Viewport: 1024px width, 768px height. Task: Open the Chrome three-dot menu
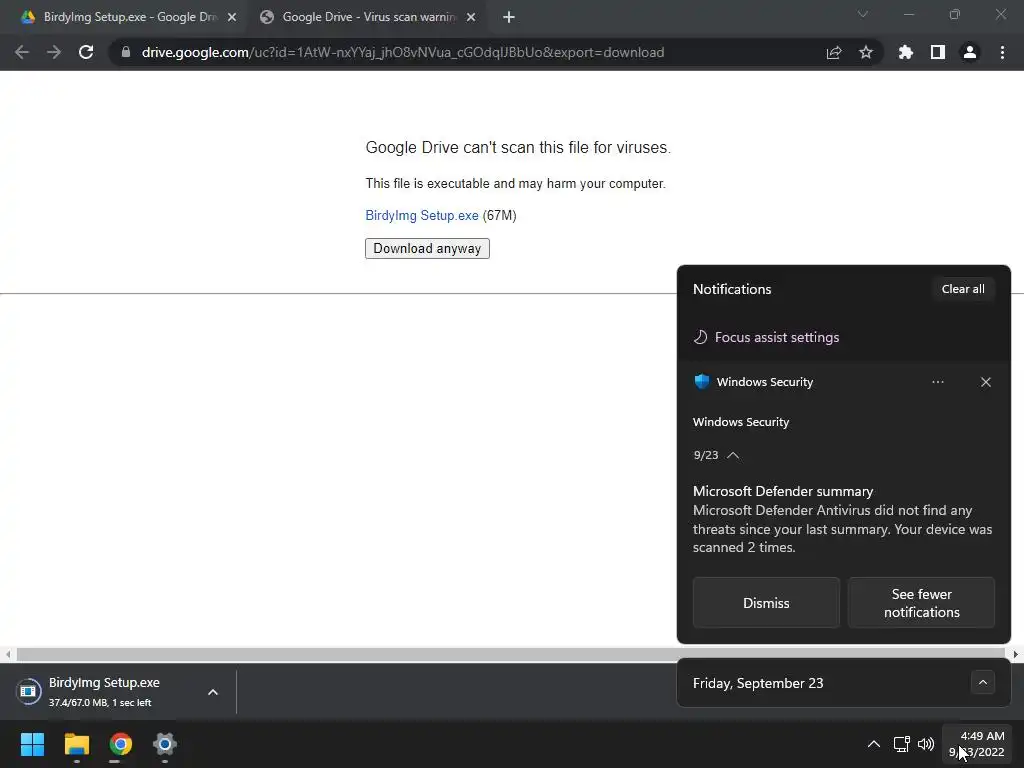[1002, 52]
